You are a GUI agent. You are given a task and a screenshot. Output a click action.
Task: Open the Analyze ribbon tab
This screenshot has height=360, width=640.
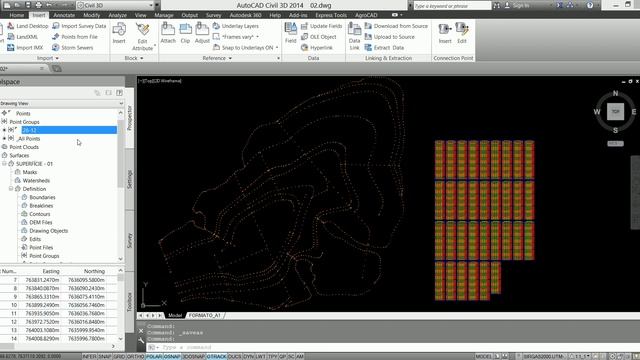click(x=118, y=15)
